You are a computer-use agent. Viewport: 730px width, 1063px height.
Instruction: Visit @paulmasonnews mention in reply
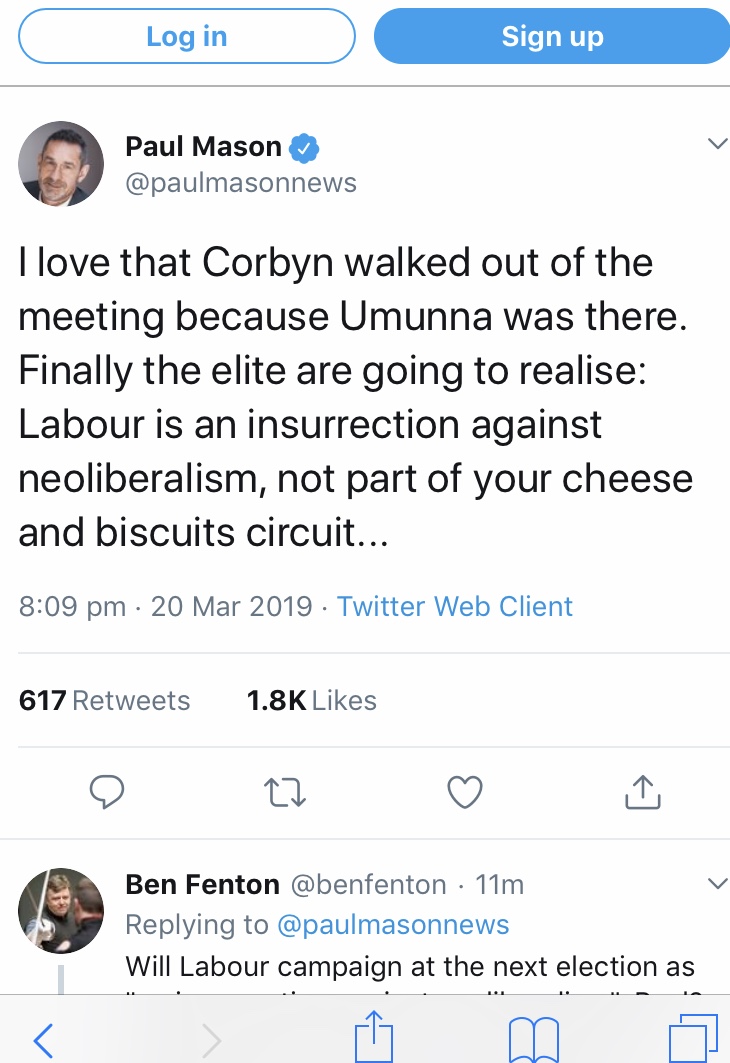point(392,925)
